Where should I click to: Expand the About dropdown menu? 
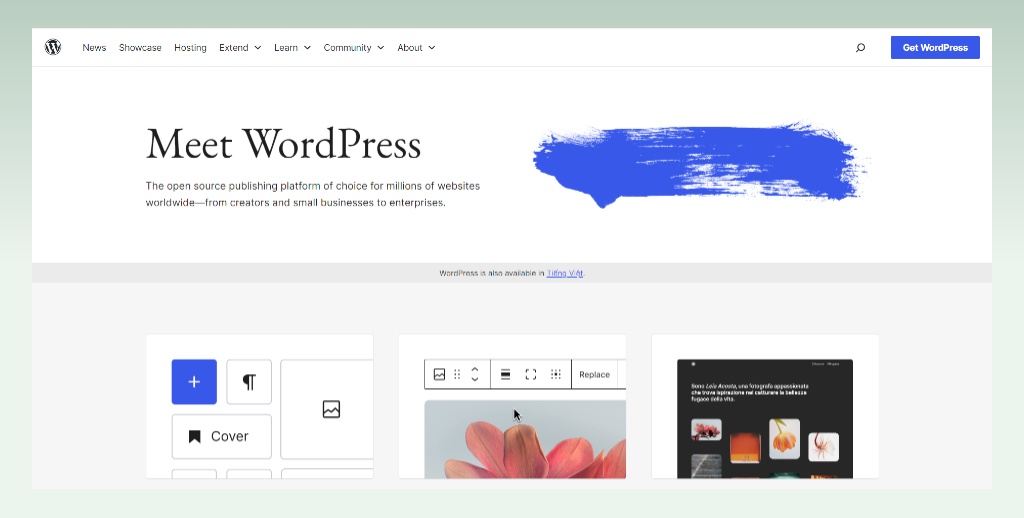[416, 48]
